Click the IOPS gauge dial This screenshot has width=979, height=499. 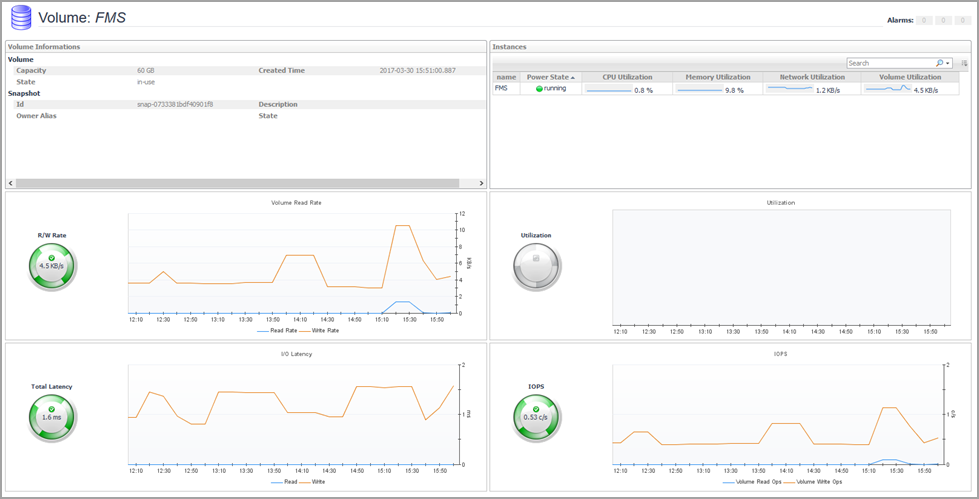537,417
